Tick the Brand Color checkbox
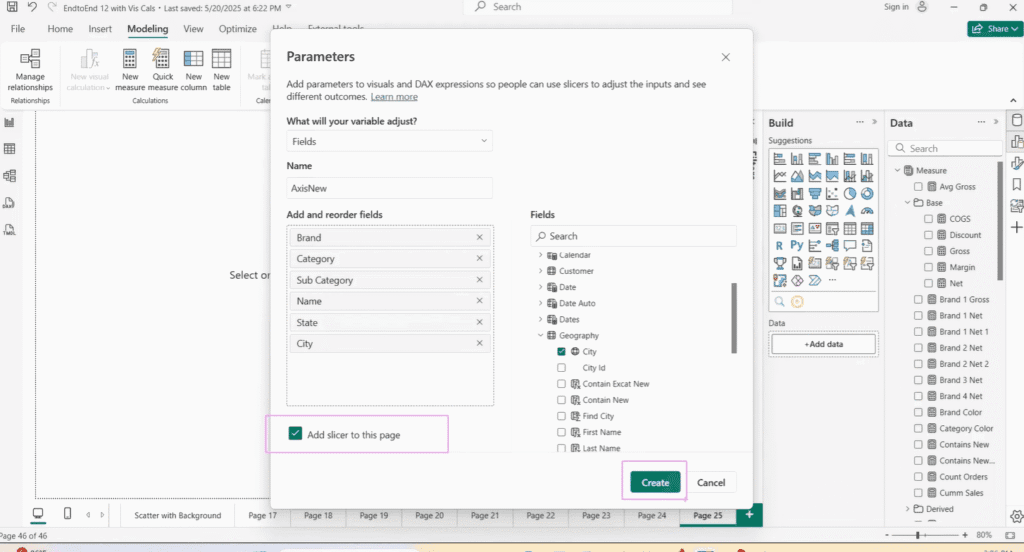 [918, 412]
